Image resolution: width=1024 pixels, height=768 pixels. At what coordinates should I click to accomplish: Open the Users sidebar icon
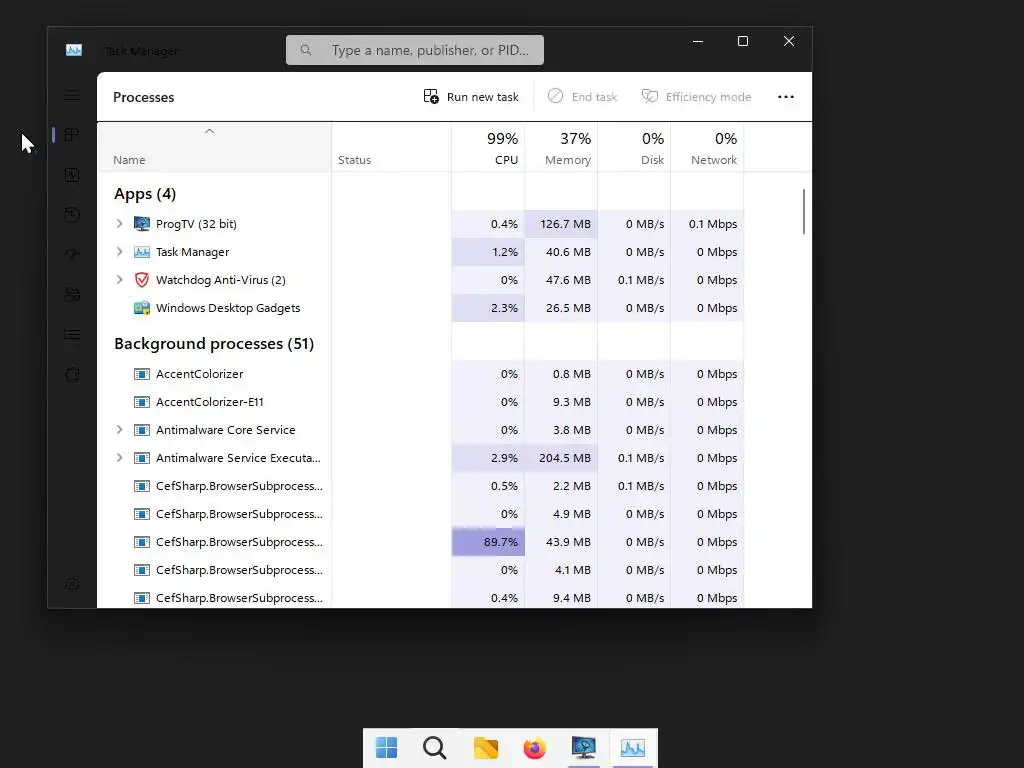(x=72, y=295)
